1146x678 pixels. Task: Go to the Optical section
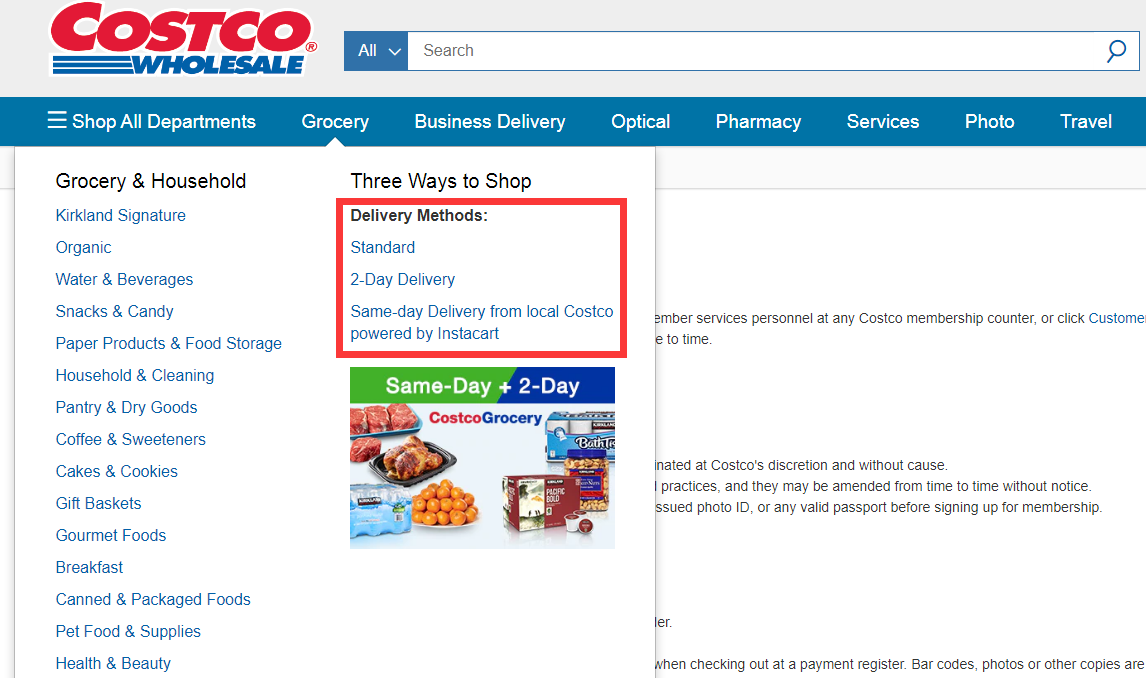640,121
